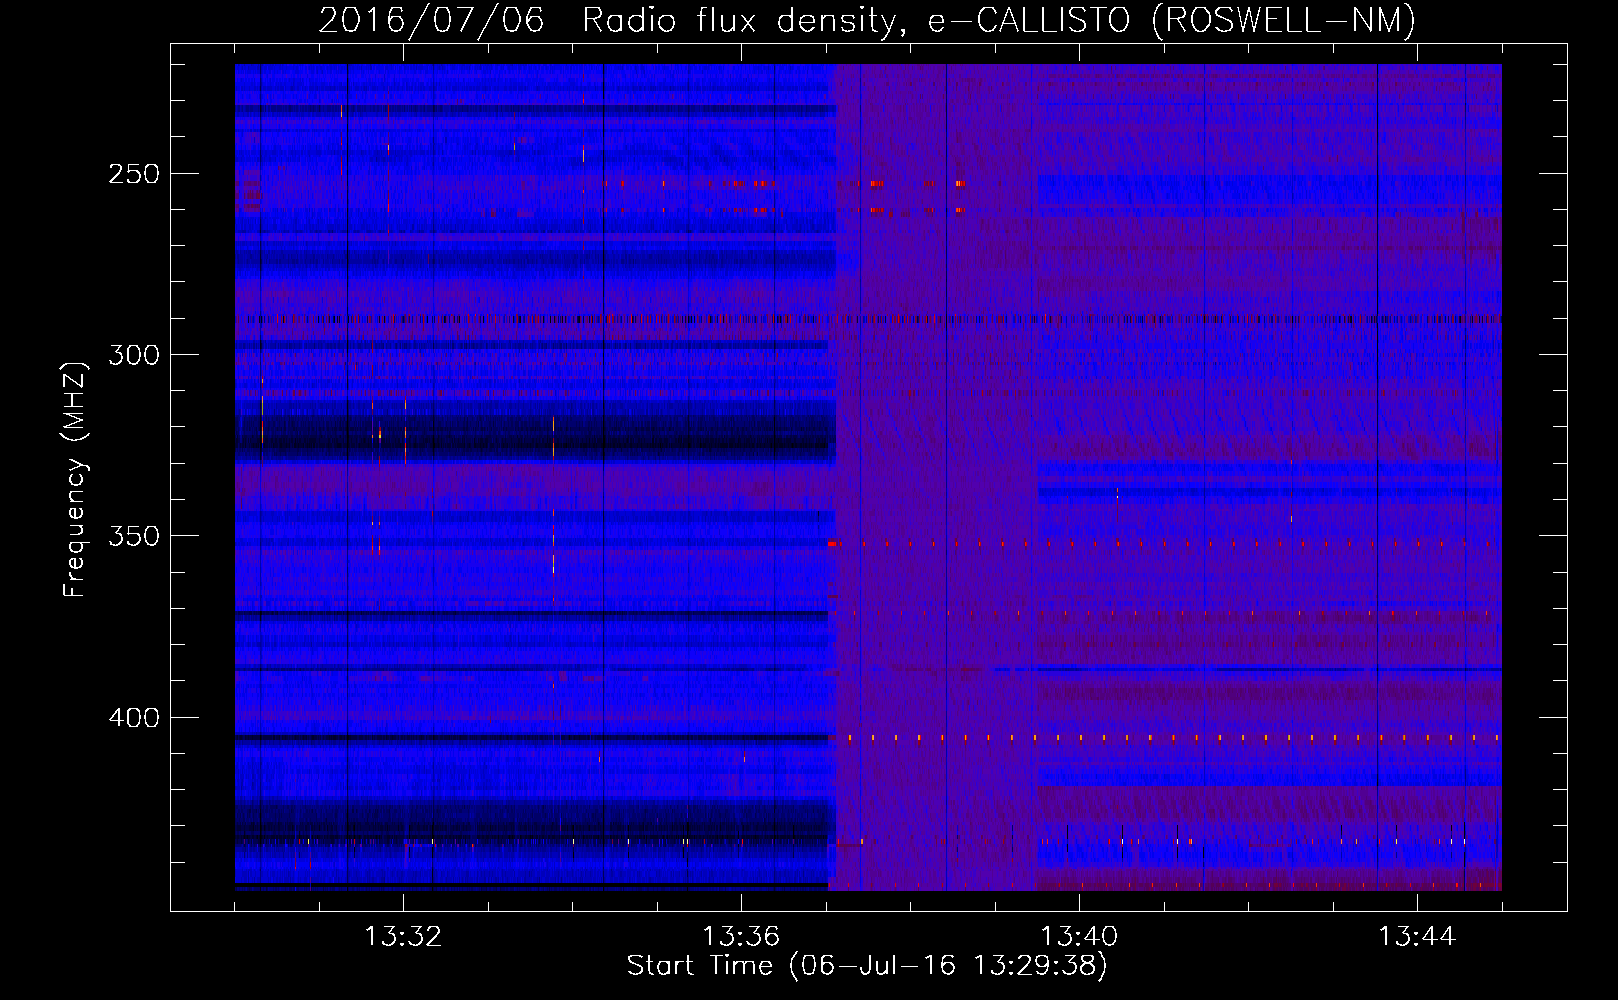1618x1000 pixels.
Task: Click the '13:36' time tick label
Action: [741, 937]
